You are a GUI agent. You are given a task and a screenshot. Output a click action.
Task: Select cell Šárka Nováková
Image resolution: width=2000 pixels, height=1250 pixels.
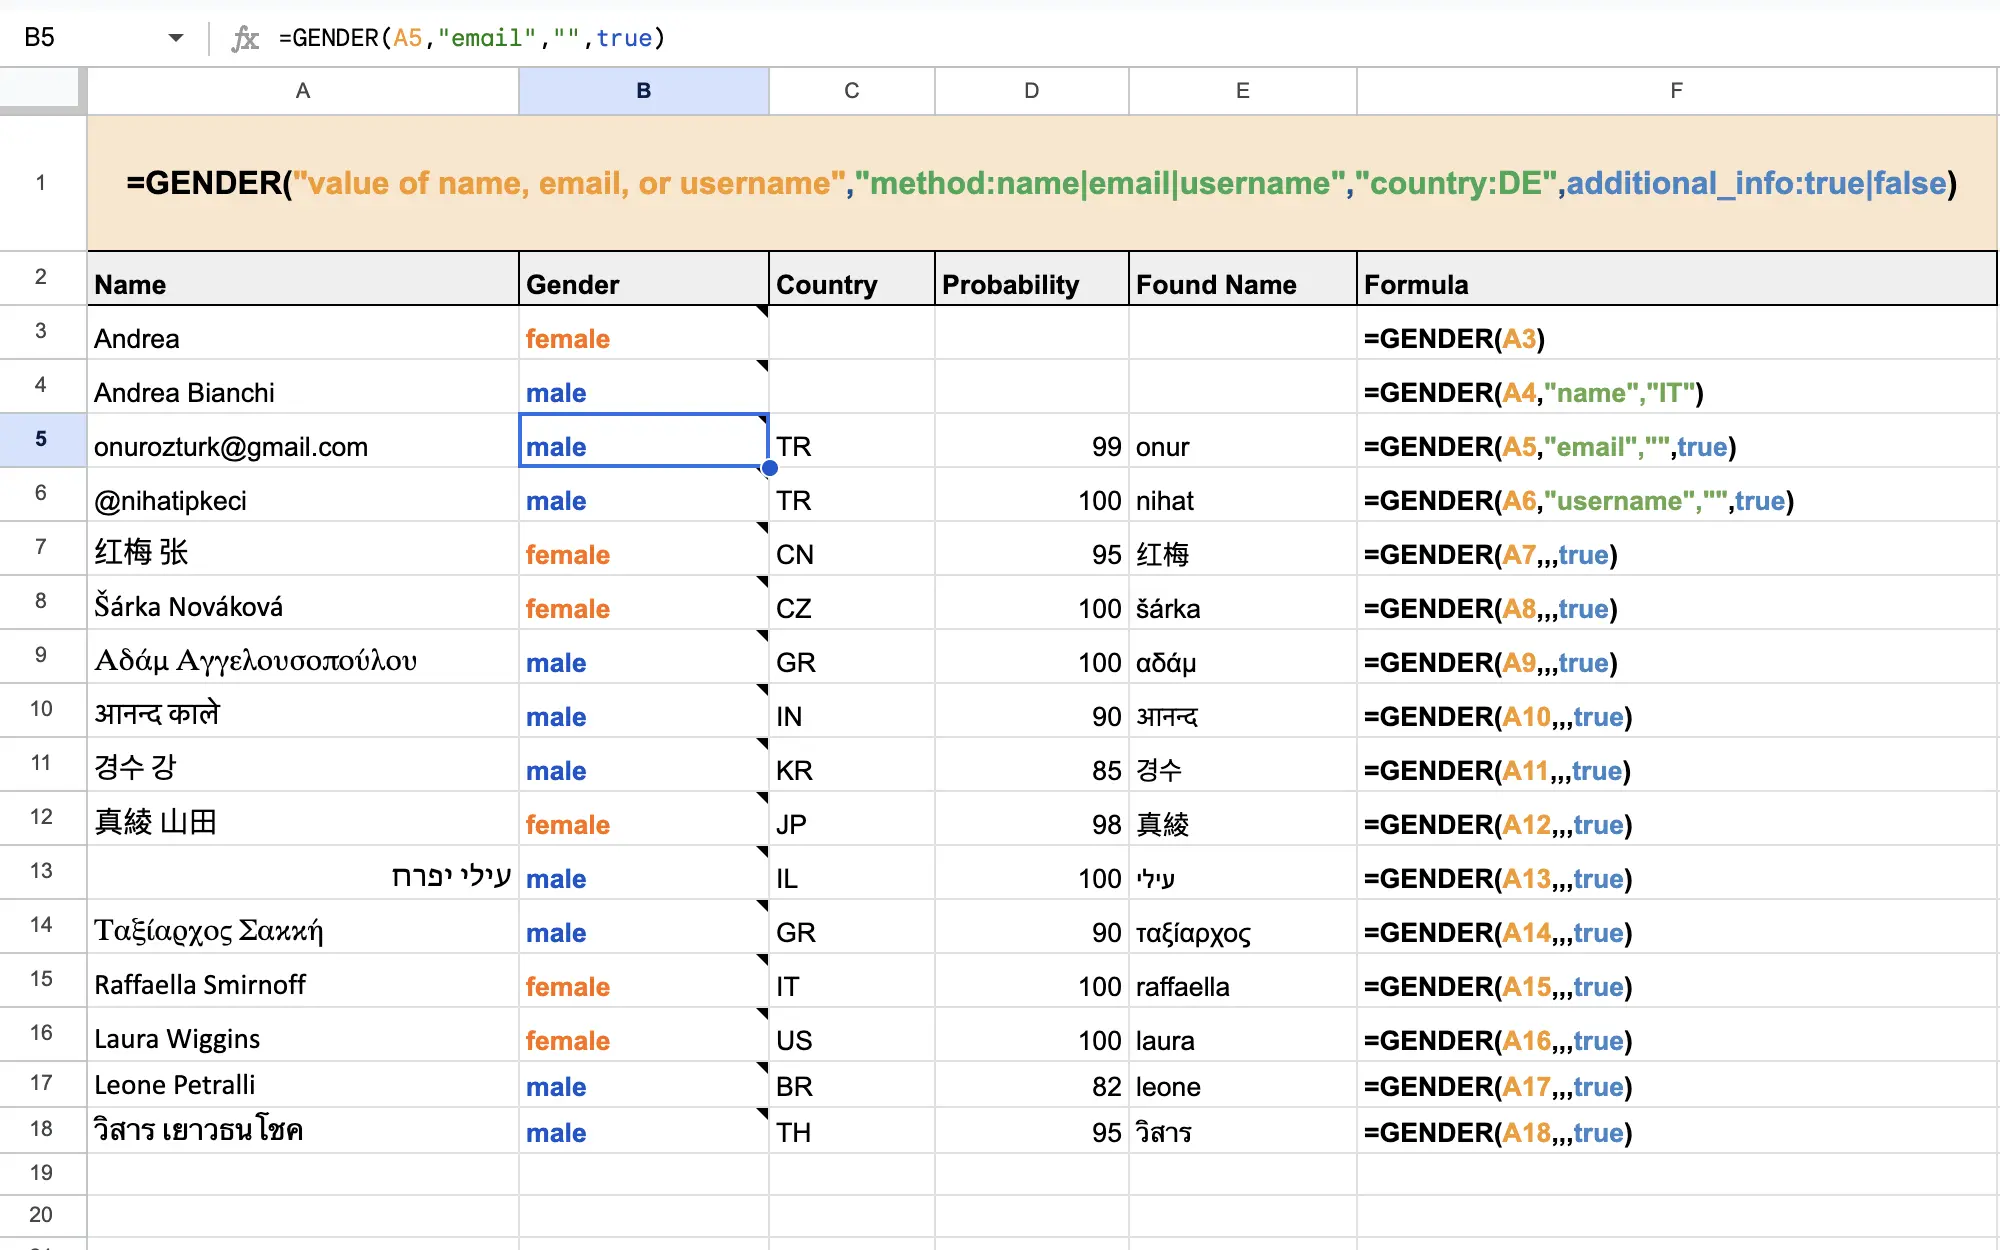coord(303,603)
